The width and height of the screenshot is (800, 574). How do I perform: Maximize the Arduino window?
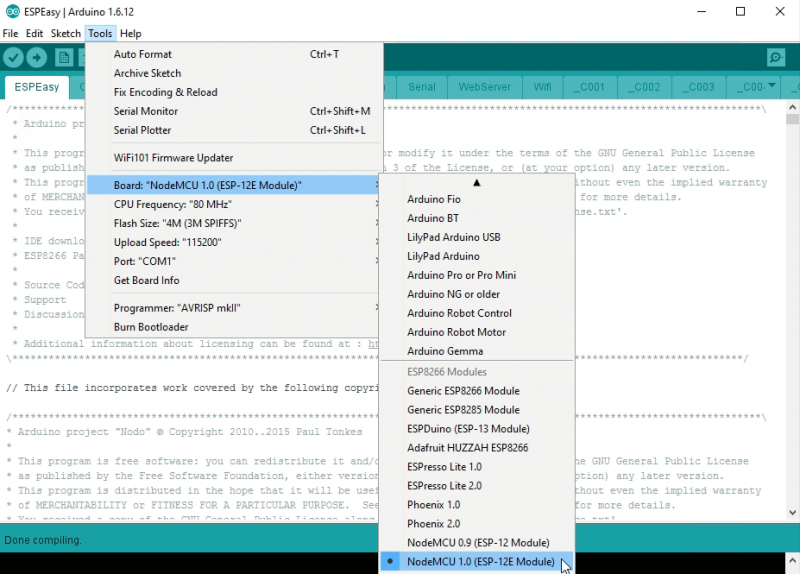coord(740,11)
